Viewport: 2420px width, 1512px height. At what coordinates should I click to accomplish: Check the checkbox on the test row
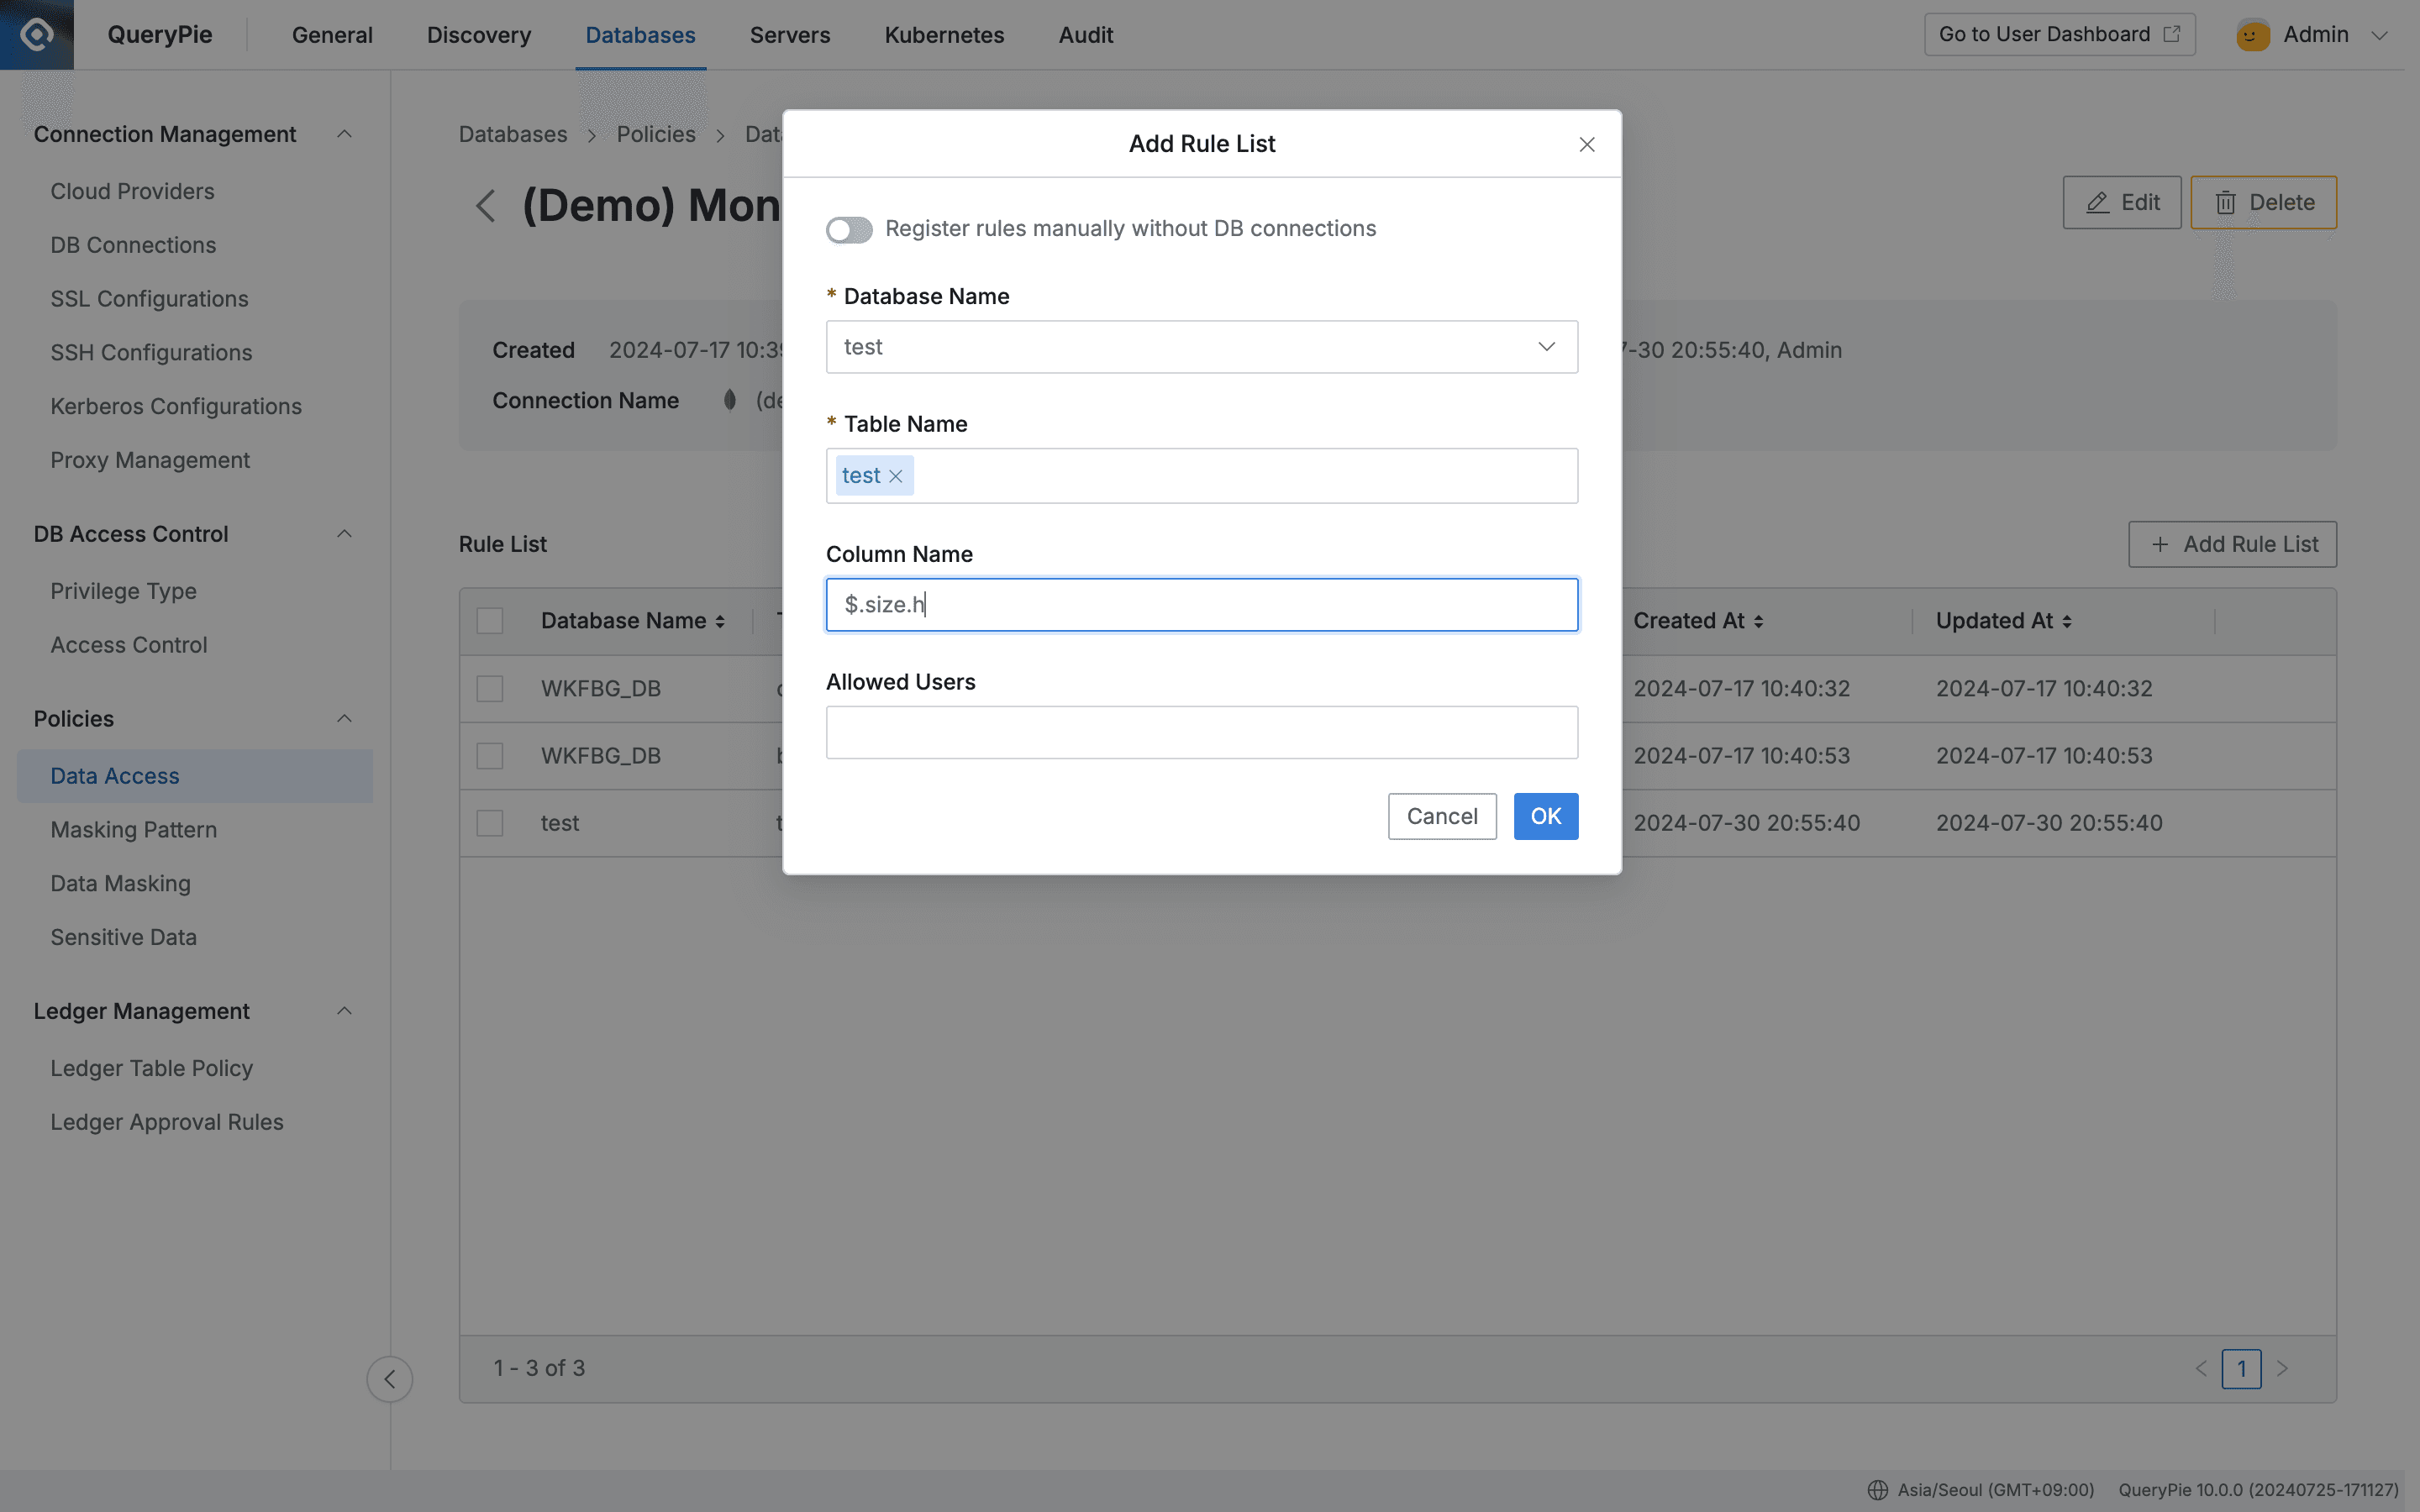489,823
